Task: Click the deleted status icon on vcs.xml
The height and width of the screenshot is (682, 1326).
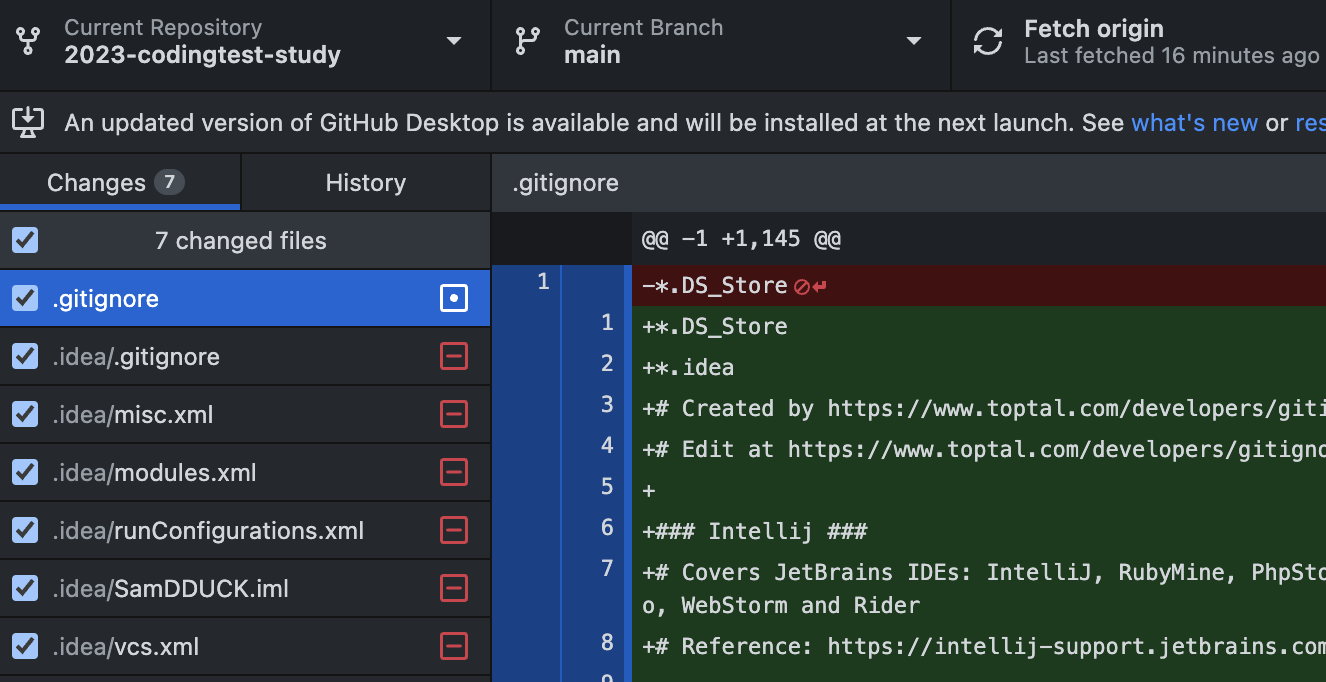Action: coord(454,646)
